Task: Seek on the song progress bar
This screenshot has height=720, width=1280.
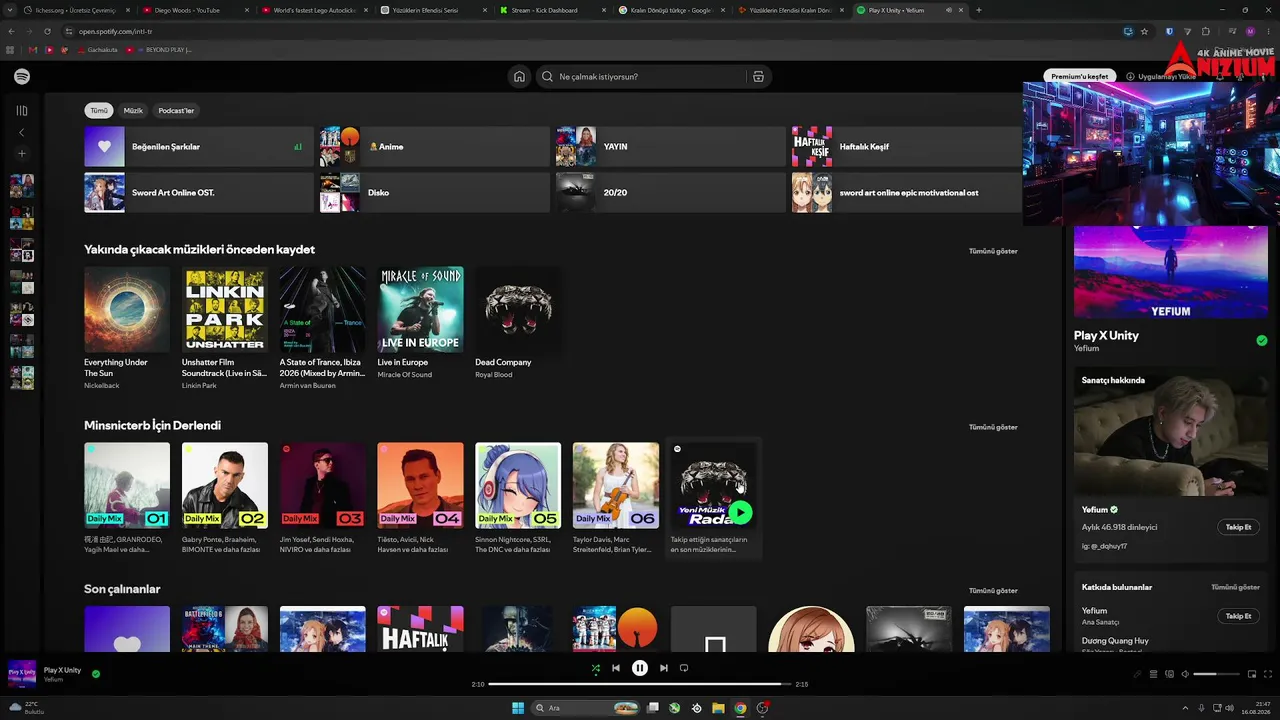Action: click(x=640, y=684)
